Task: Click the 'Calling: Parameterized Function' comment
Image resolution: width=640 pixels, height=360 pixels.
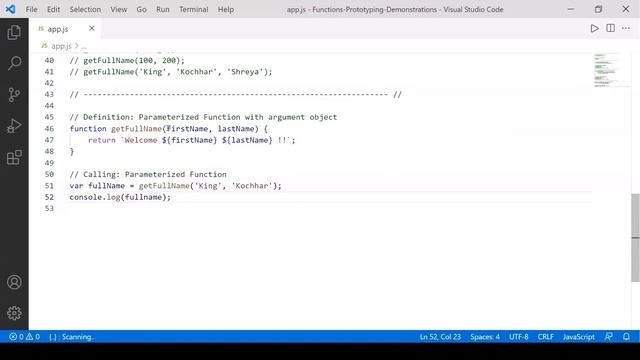Action: pos(148,174)
